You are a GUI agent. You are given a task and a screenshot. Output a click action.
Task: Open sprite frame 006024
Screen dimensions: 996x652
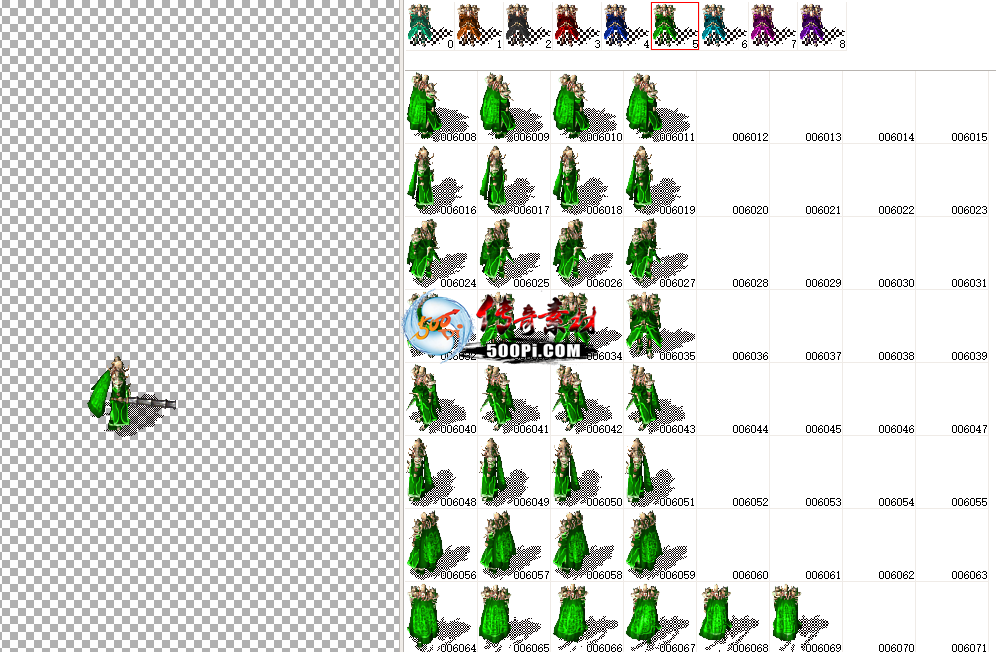[x=441, y=253]
